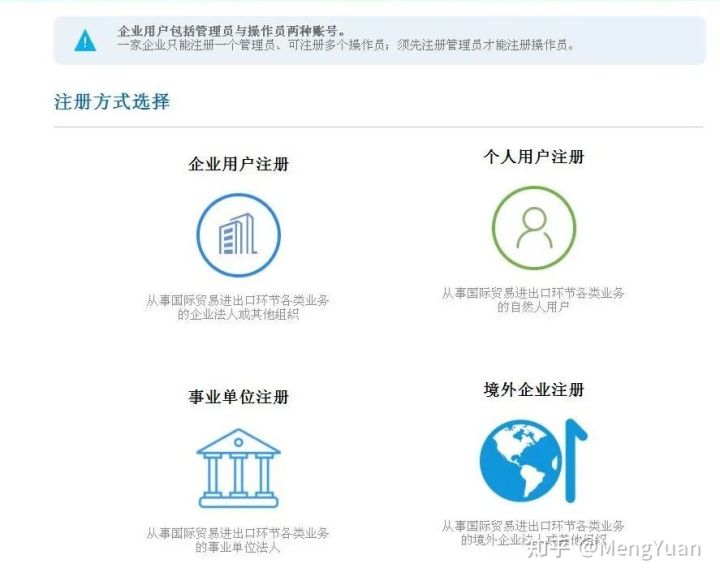Click text 的自然人用户
The height and width of the screenshot is (581, 720).
(533, 307)
